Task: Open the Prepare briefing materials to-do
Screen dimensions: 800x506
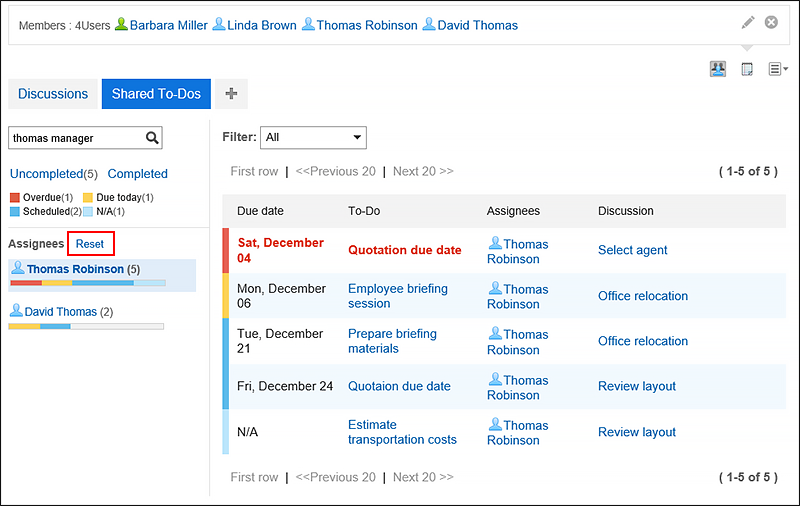Action: pyautogui.click(x=392, y=341)
